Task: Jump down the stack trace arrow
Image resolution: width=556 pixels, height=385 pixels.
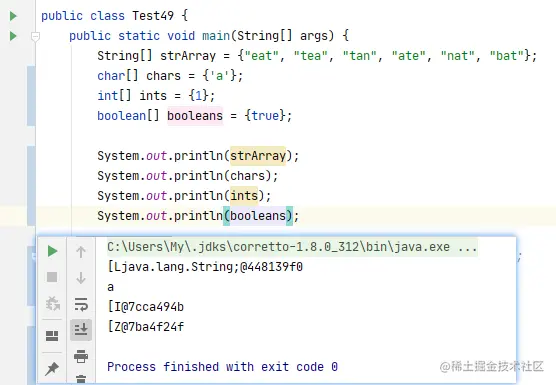Action: point(81,278)
